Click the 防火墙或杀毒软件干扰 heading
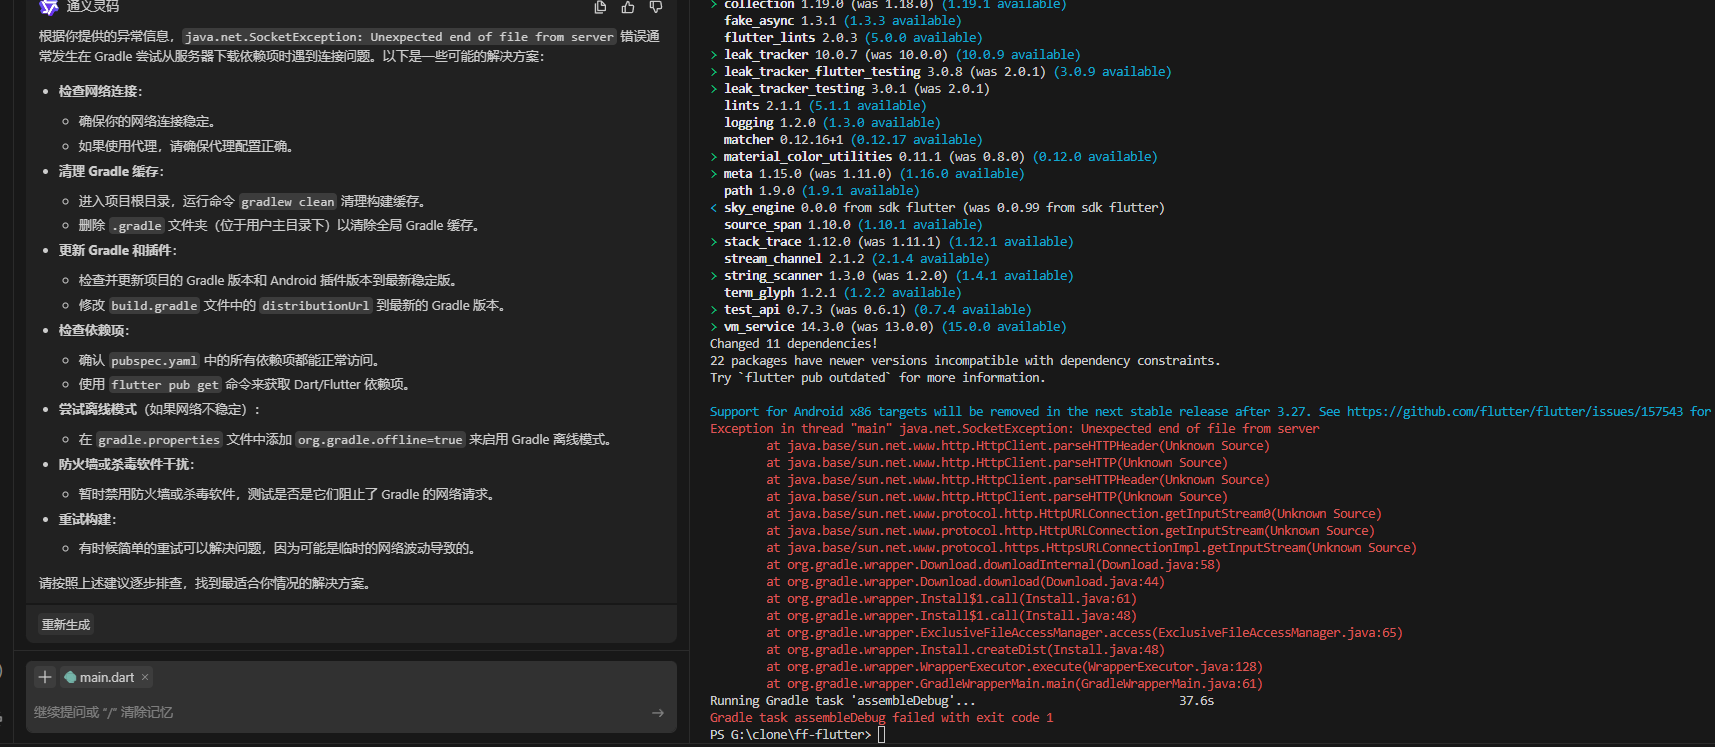 (127, 464)
